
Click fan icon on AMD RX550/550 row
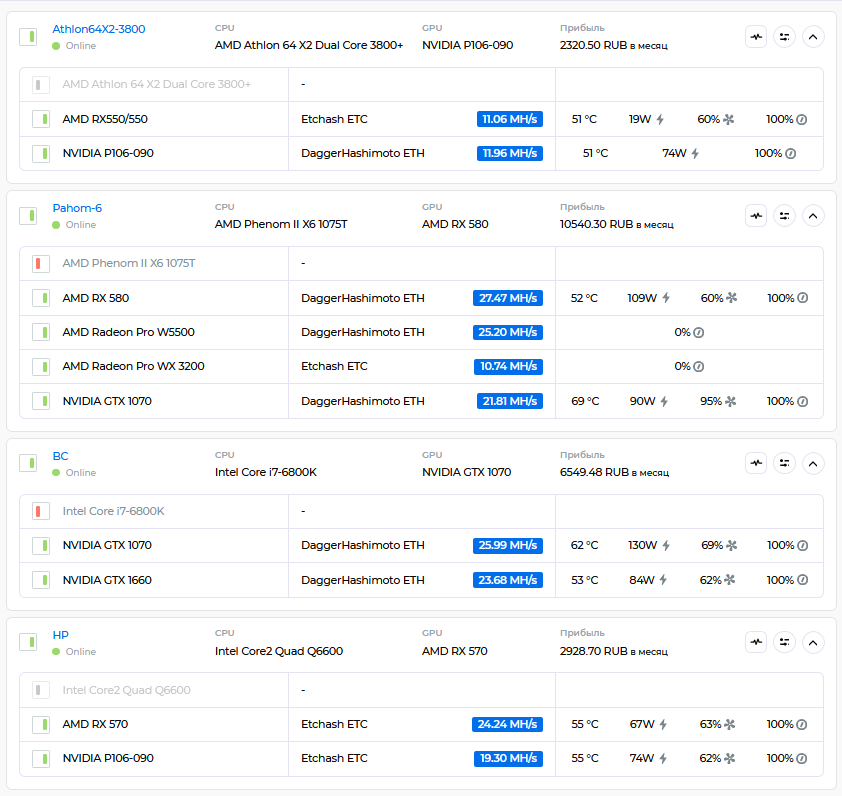729,120
